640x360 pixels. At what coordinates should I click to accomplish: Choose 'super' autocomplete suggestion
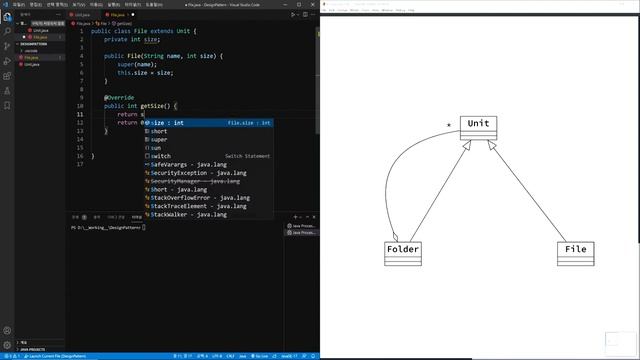tap(209, 140)
